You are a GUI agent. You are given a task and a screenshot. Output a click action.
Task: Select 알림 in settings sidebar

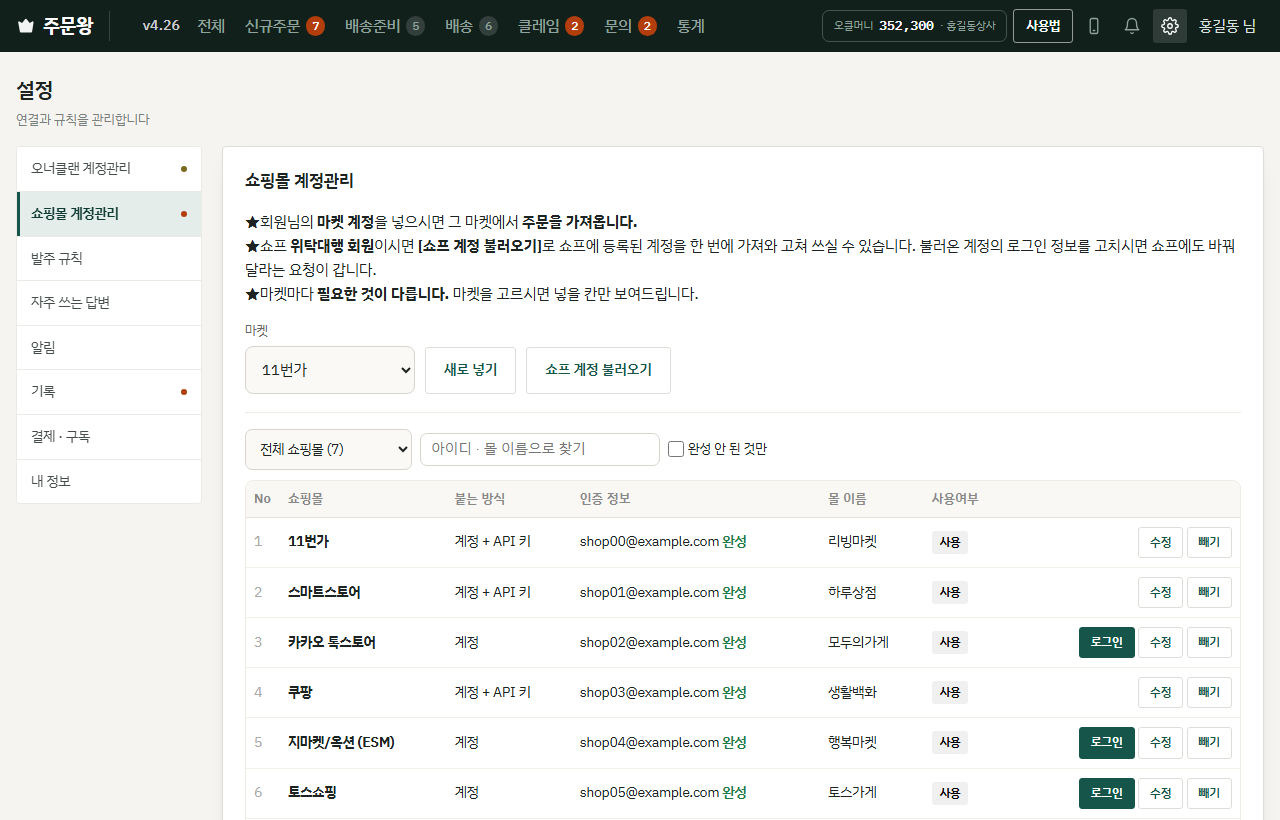(109, 348)
